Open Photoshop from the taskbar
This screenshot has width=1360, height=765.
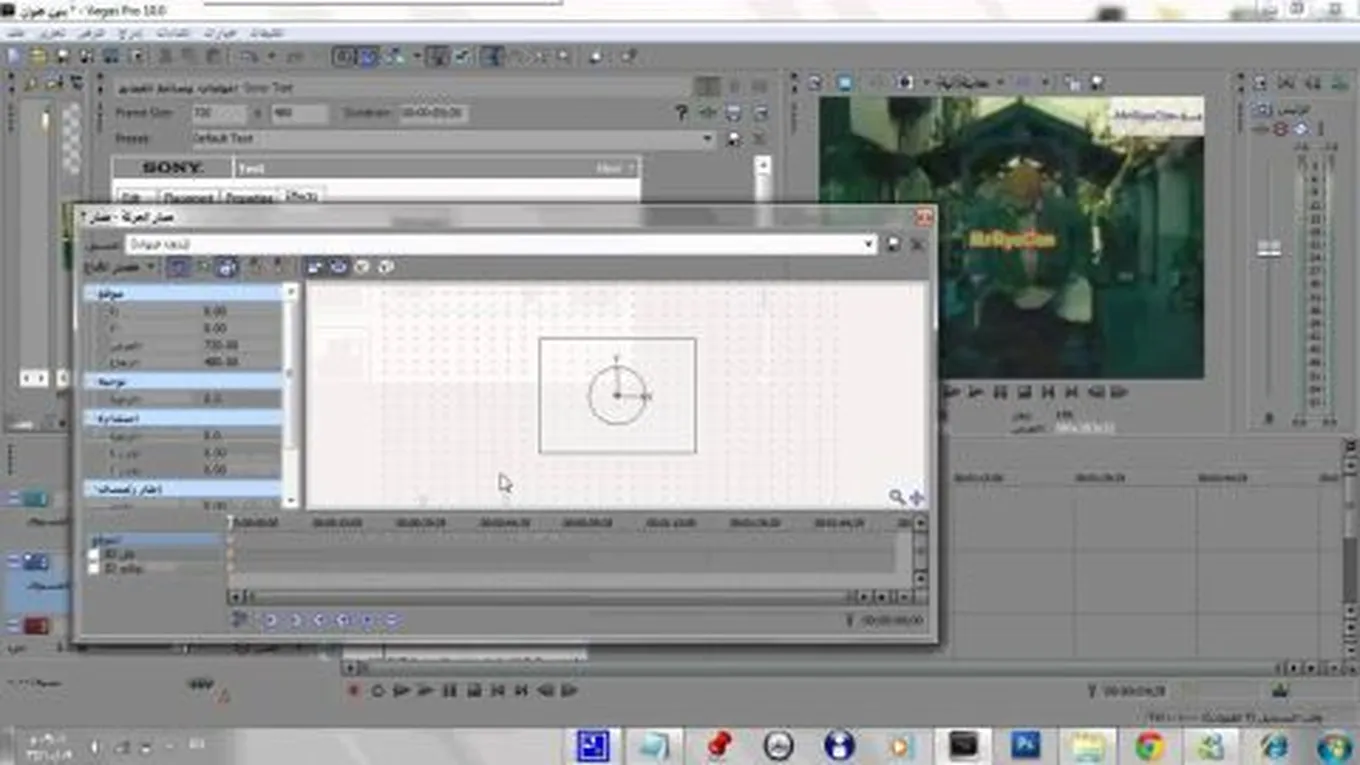[1025, 745]
